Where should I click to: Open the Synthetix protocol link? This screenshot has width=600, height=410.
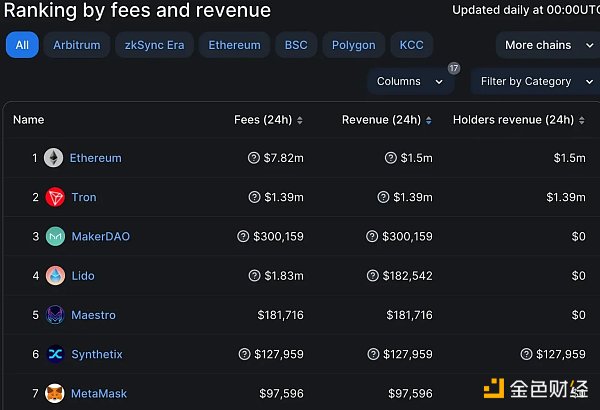click(x=96, y=354)
